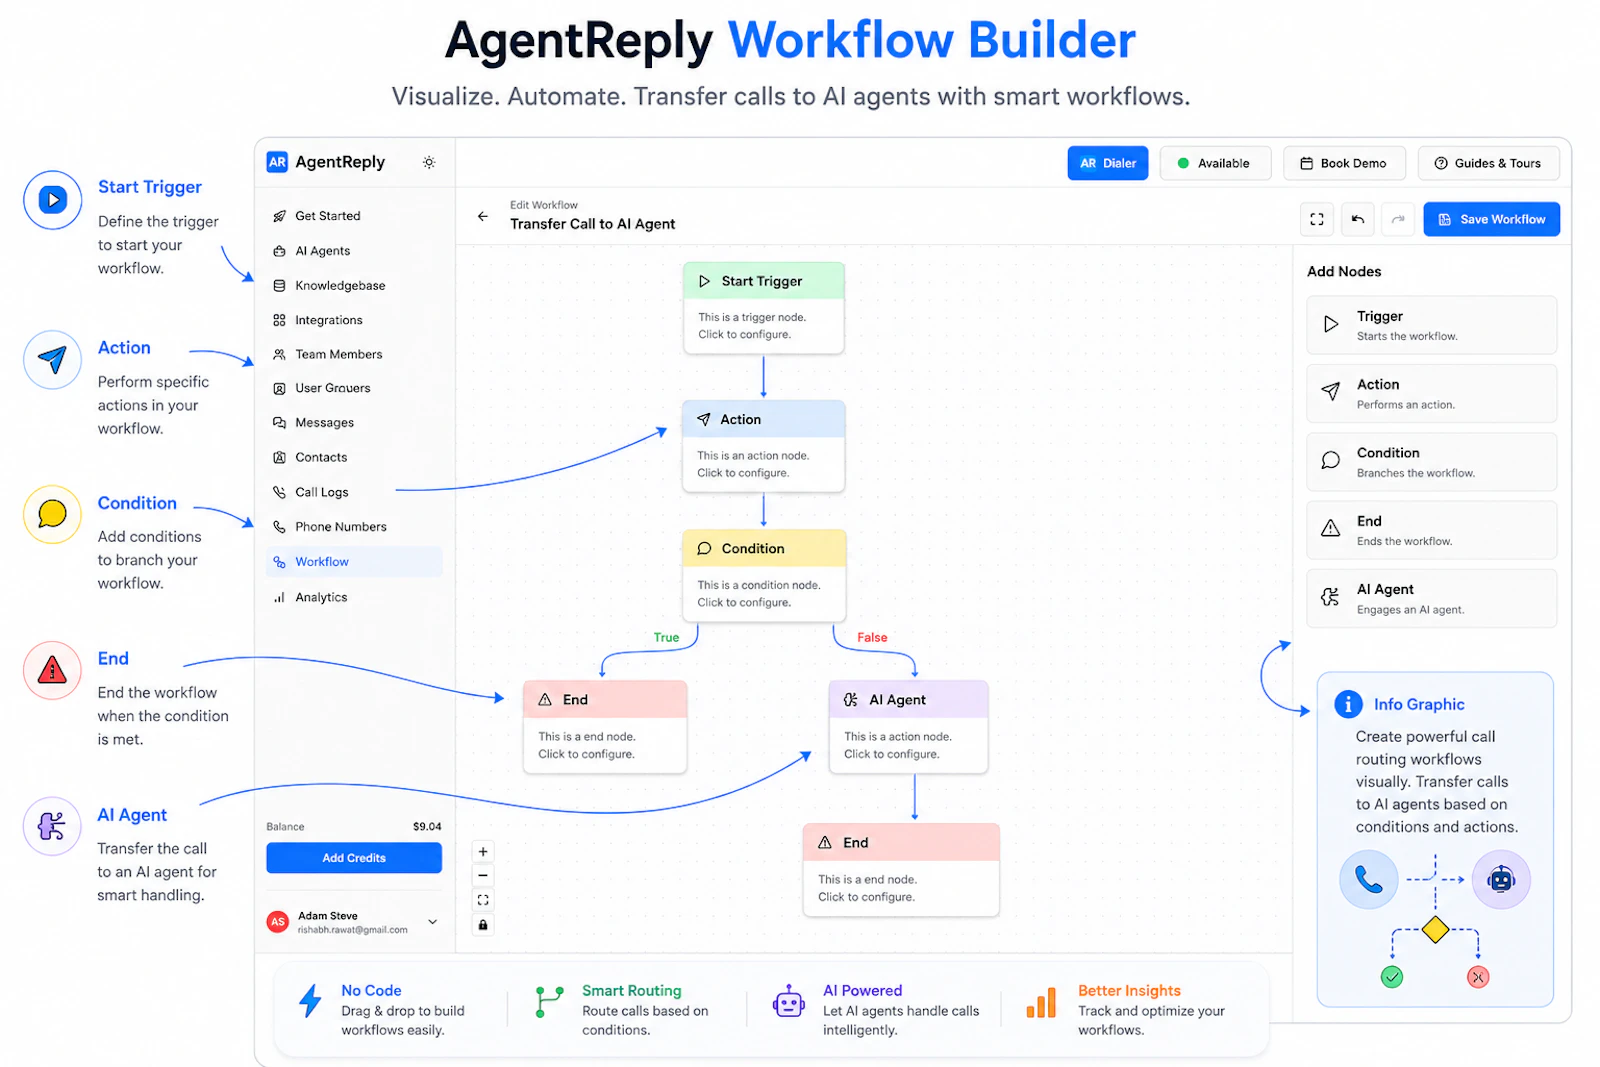Expand the Adam Steve account dropdown
The width and height of the screenshot is (1600, 1067).
pos(433,922)
